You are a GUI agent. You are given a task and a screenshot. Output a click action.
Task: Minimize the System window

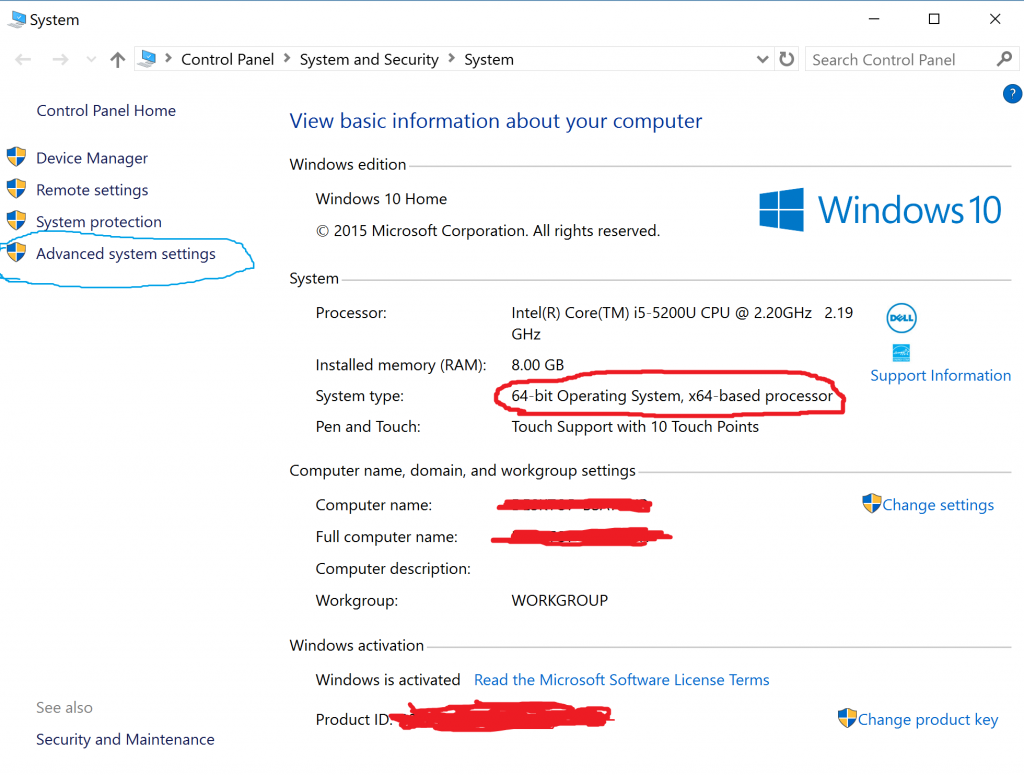pos(874,19)
